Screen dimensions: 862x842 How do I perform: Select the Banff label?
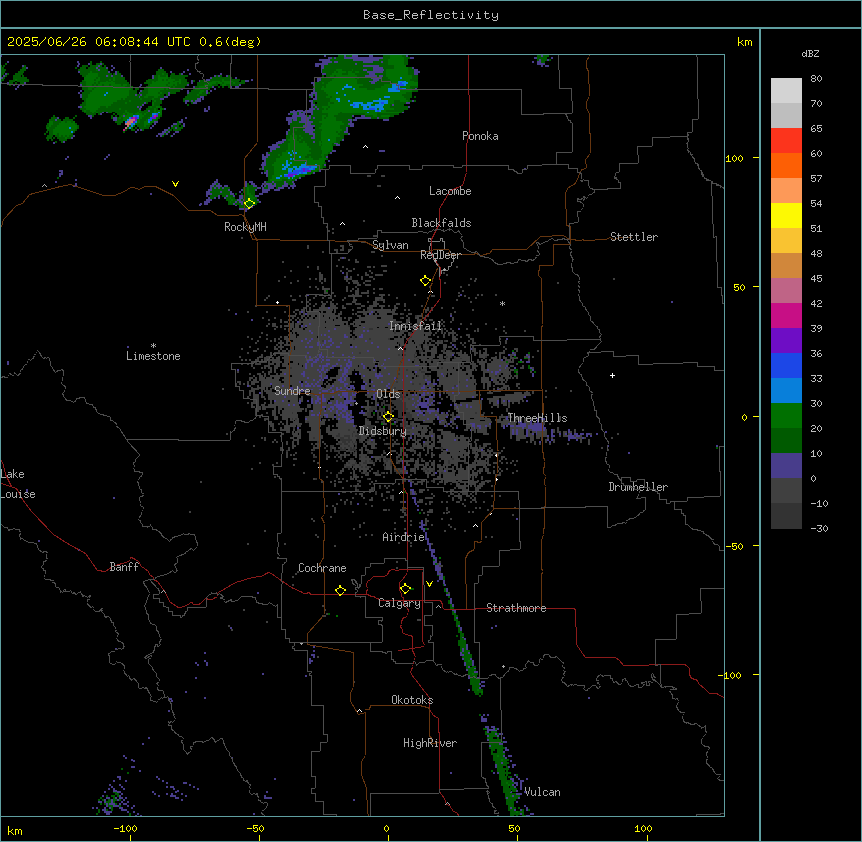124,567
